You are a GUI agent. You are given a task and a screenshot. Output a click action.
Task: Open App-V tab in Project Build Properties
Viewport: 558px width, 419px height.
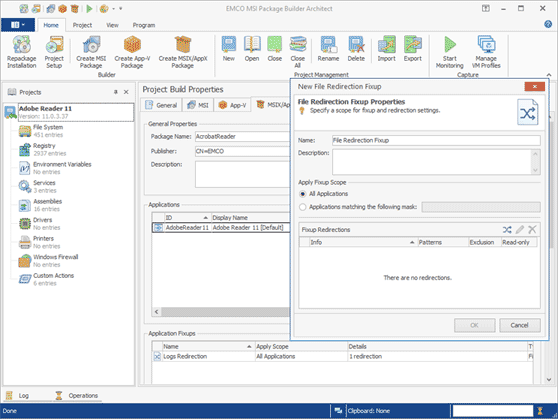232,105
